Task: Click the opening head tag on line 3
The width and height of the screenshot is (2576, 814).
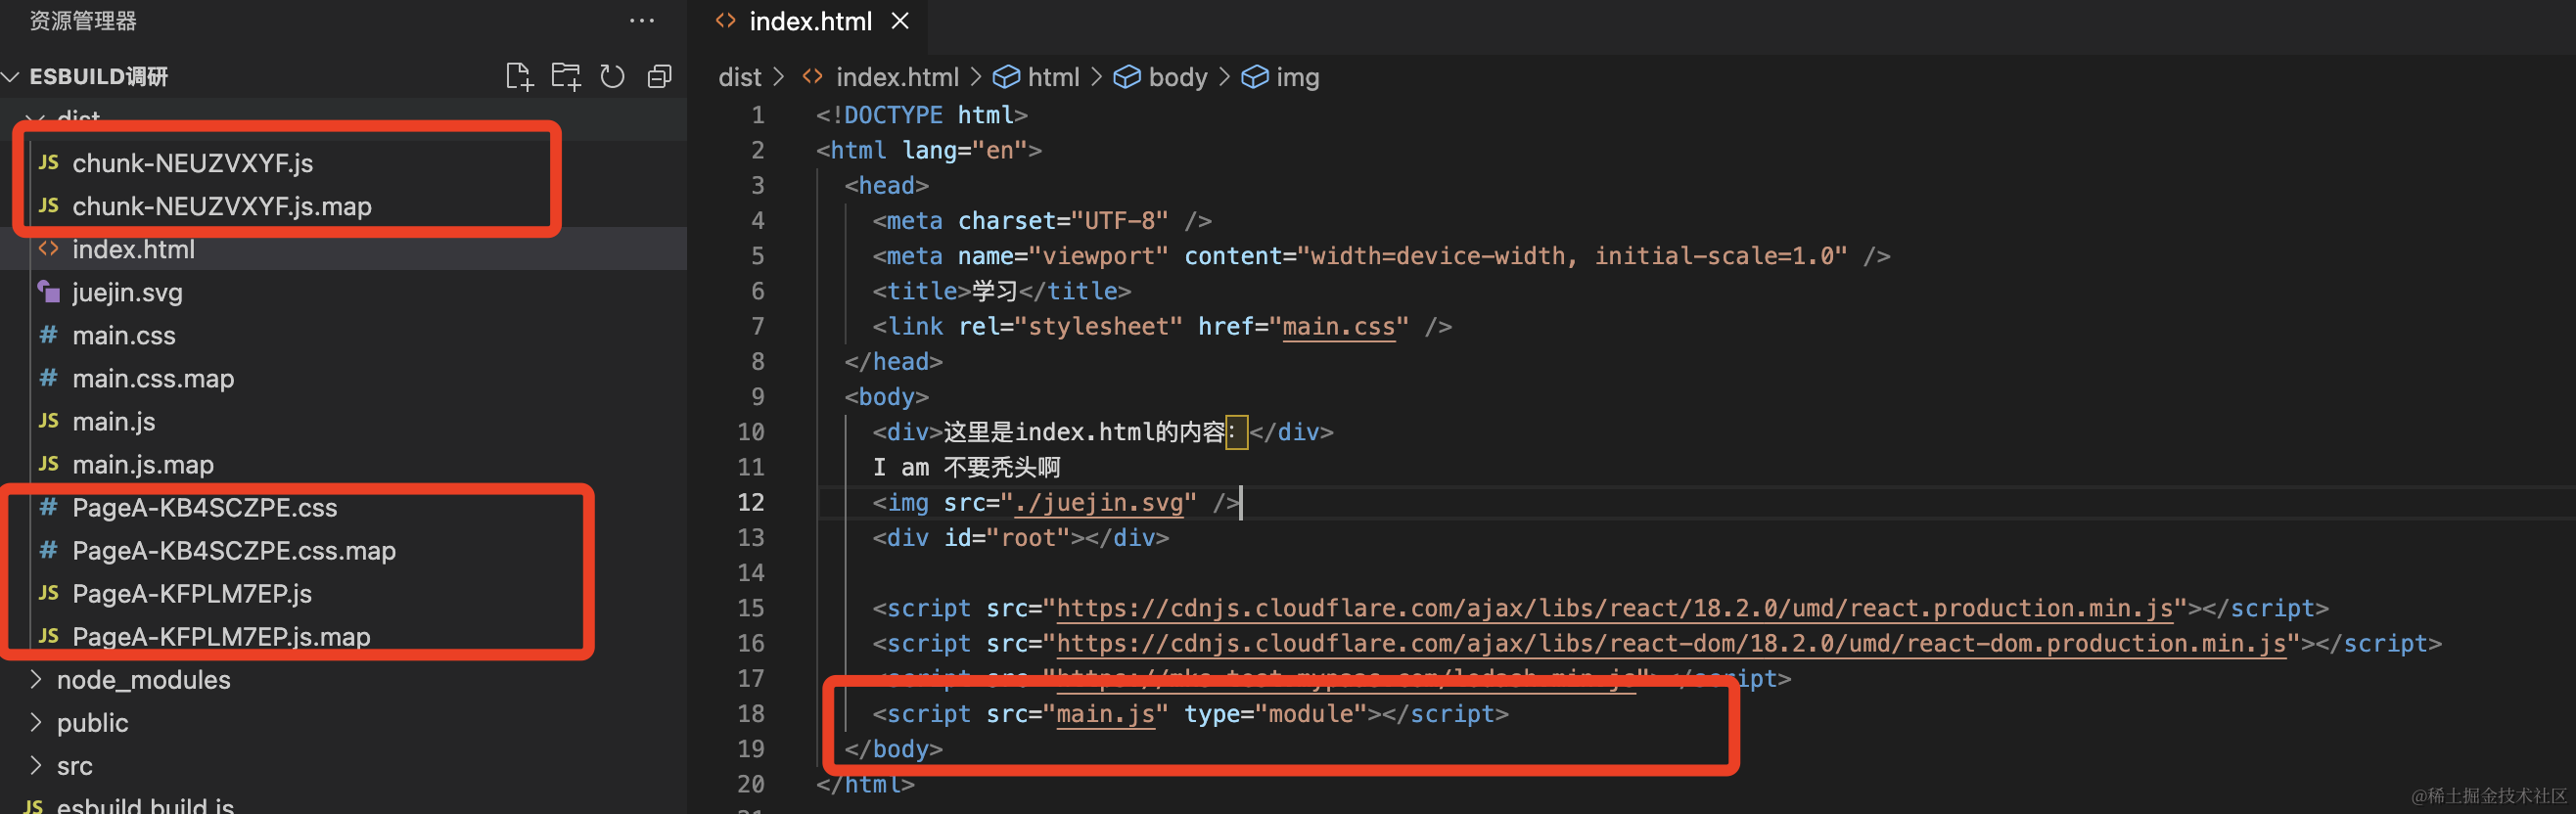Action: coord(886,185)
